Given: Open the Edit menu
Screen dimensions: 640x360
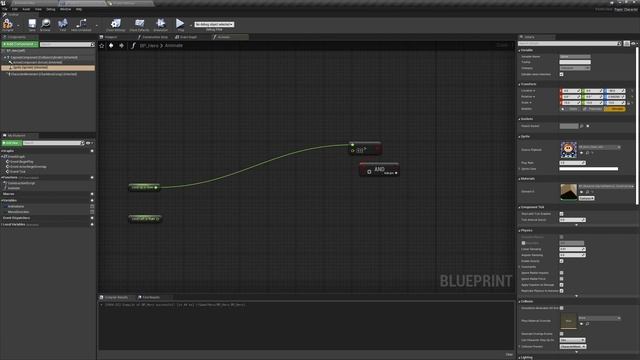Looking at the screenshot, I should [x=15, y=9].
